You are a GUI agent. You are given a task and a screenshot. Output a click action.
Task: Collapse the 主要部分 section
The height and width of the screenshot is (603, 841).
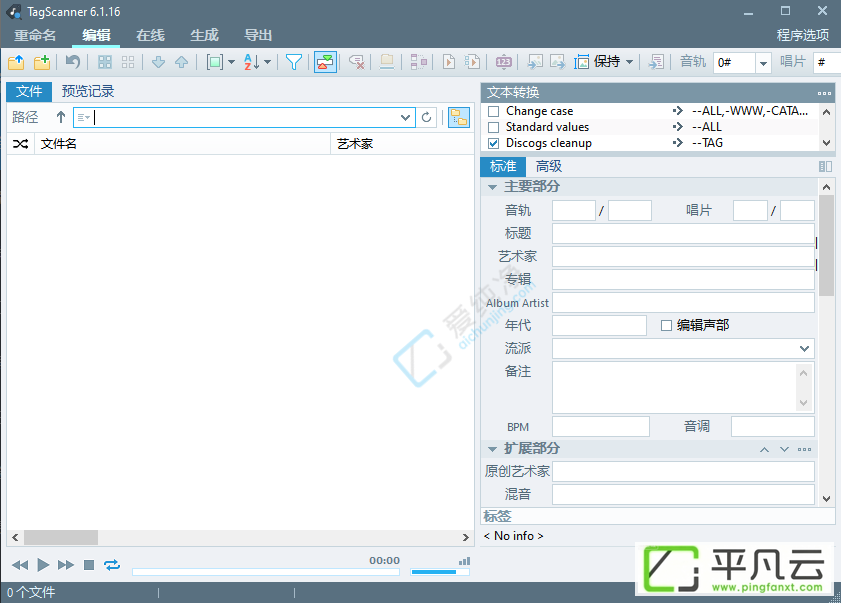point(492,187)
